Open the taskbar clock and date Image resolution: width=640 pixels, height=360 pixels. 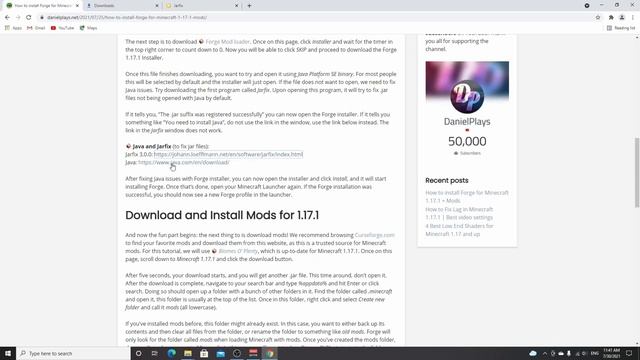[611, 353]
